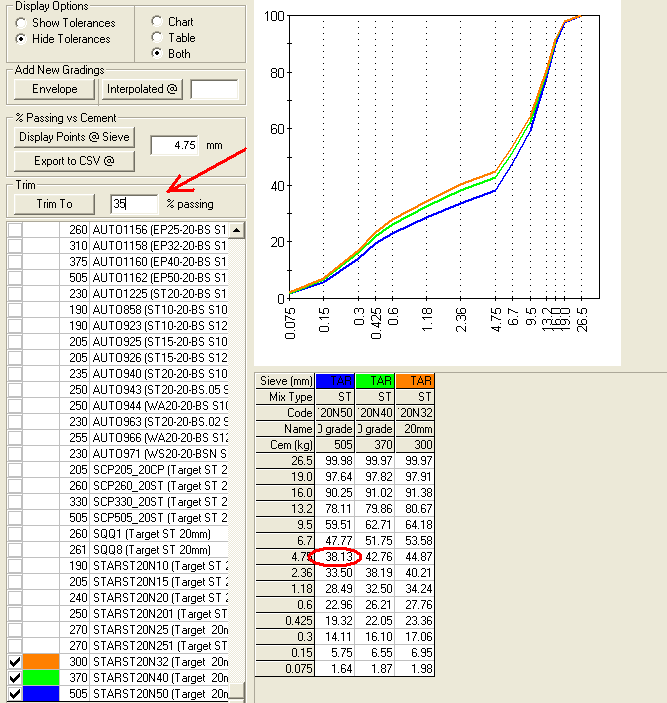This screenshot has width=667, height=703.
Task: Click the Envelope button
Action: pos(54,90)
